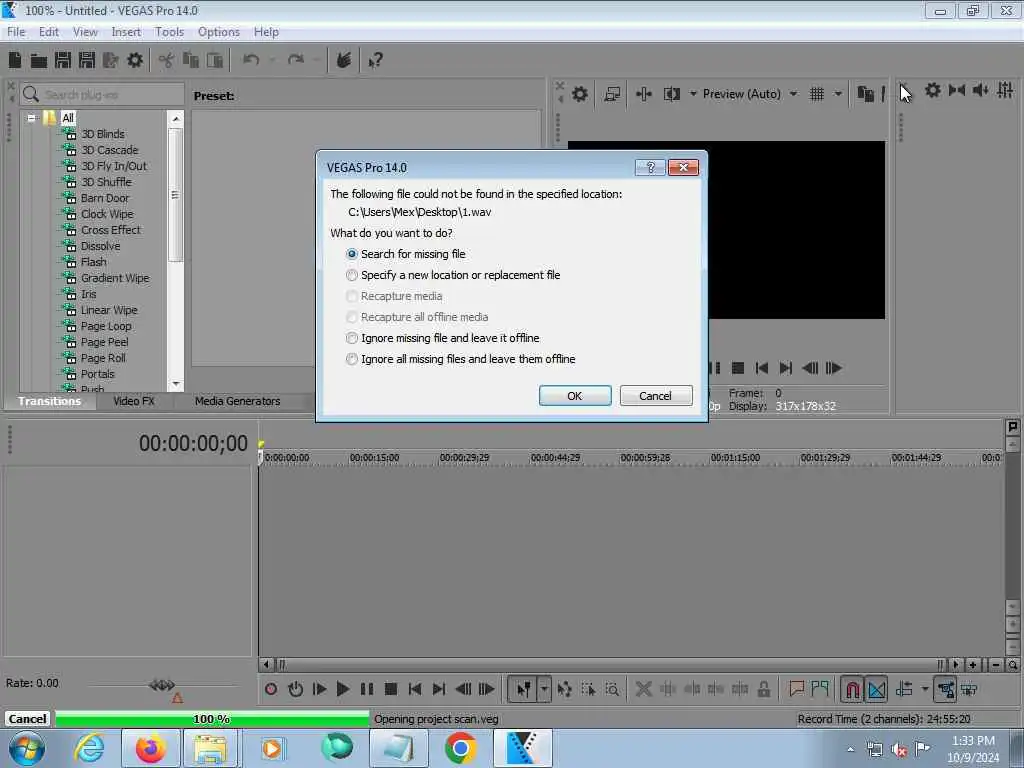
Task: Open Undo history dropdown arrow
Action: 272,60
